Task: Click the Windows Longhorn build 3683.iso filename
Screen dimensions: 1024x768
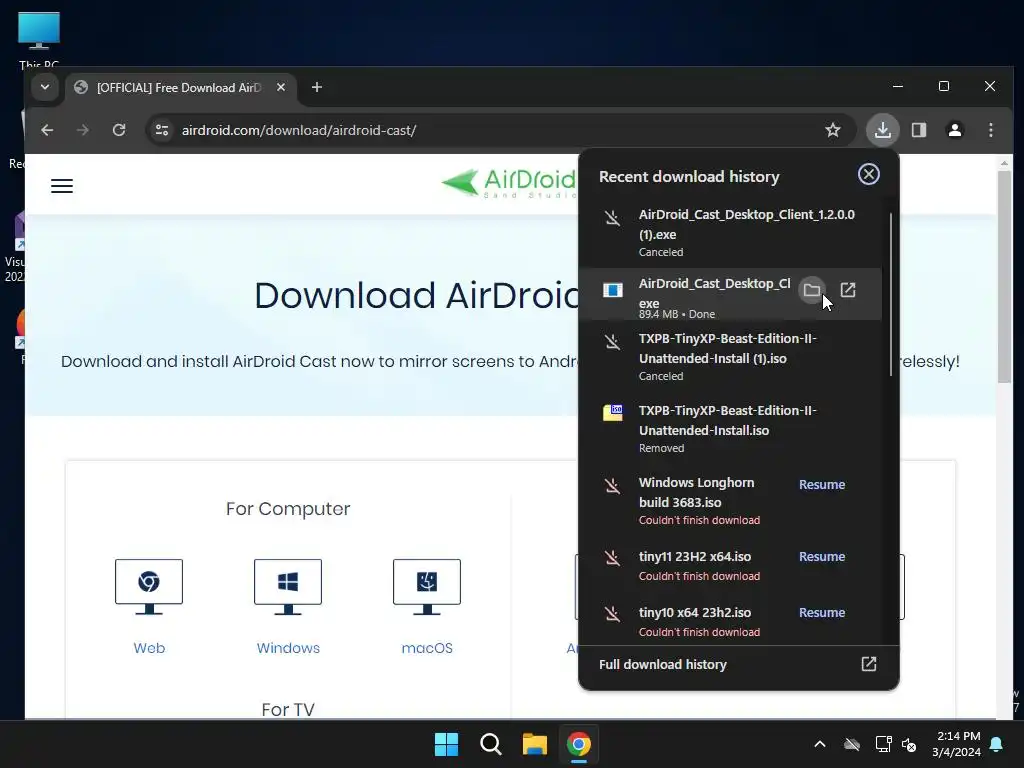Action: coord(696,492)
